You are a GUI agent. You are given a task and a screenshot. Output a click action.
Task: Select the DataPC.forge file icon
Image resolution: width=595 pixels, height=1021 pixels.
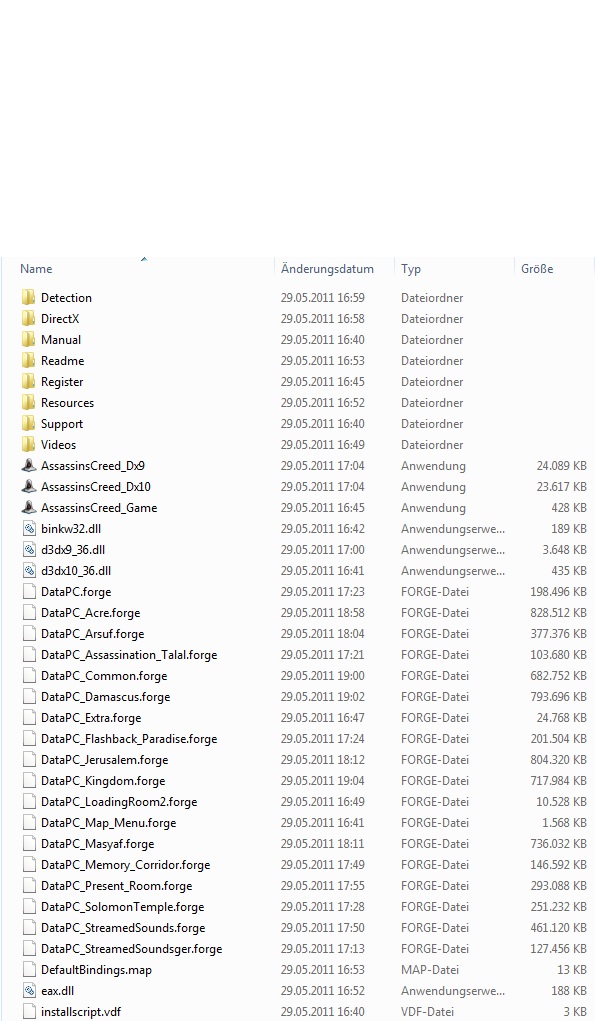[x=29, y=591]
